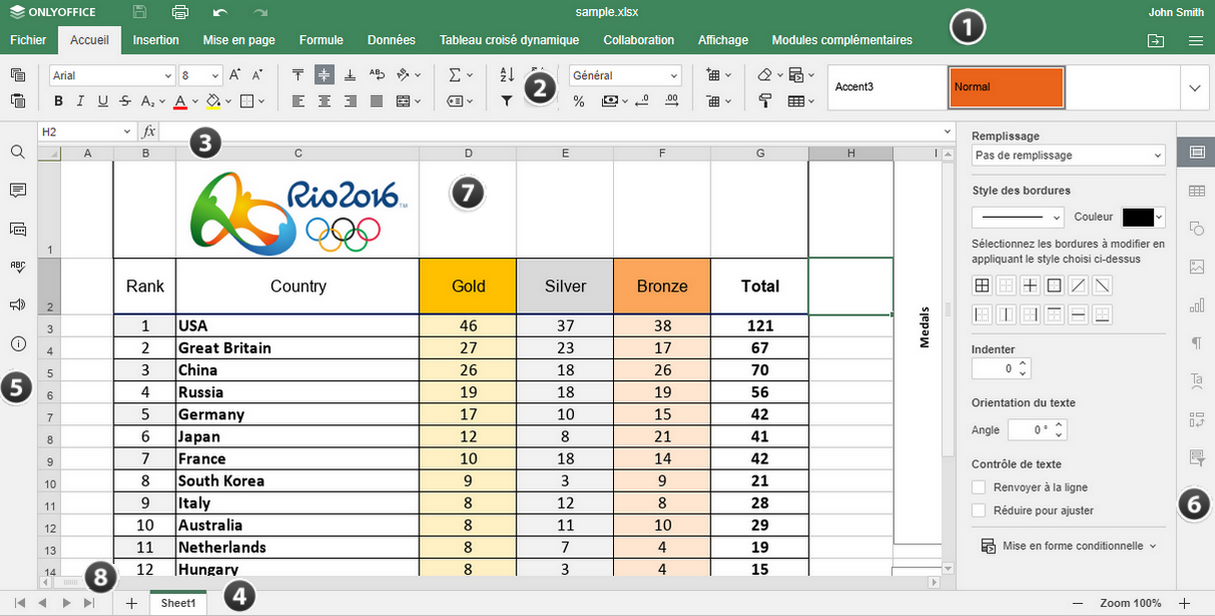Open the Comments panel in the left sidebar
The width and height of the screenshot is (1215, 616).
pos(18,190)
